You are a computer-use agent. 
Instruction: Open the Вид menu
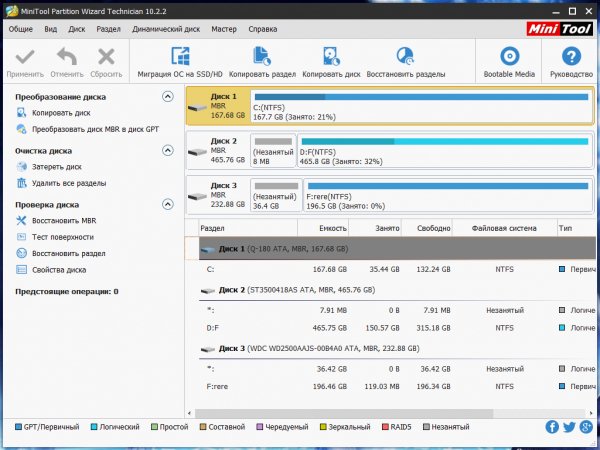[x=51, y=29]
